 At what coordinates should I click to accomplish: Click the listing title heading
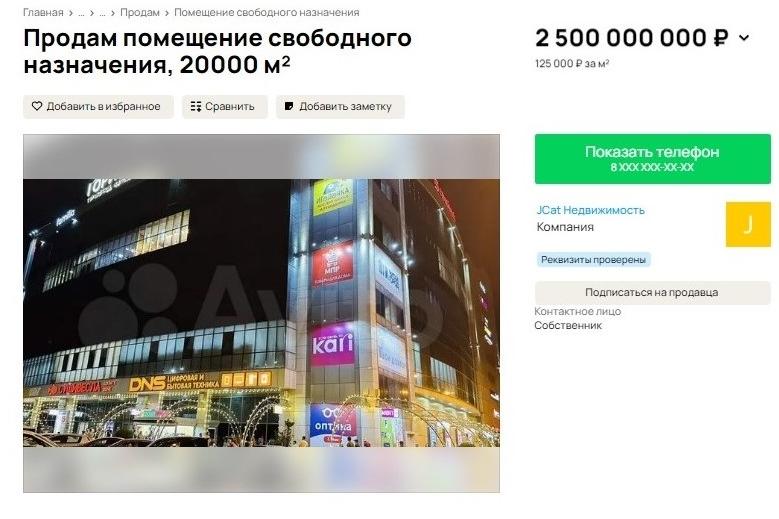[x=217, y=51]
